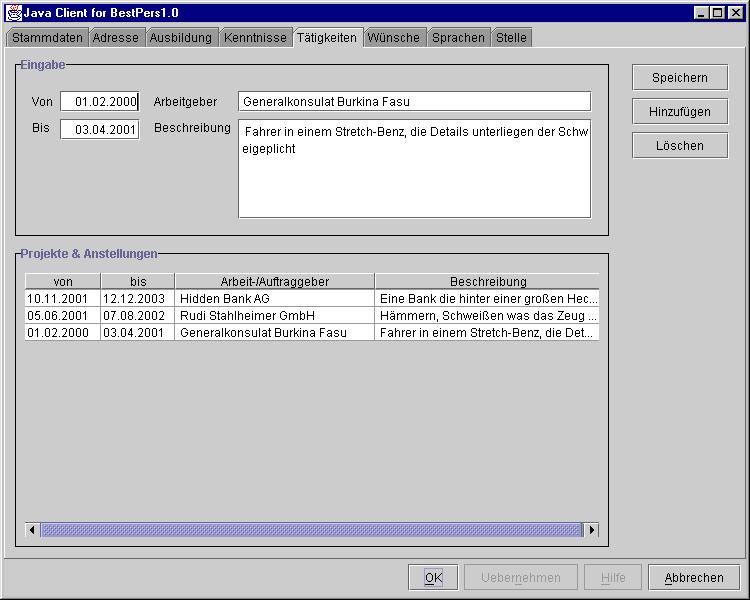Switch to the Adresse tab
750x600 pixels.
click(116, 37)
